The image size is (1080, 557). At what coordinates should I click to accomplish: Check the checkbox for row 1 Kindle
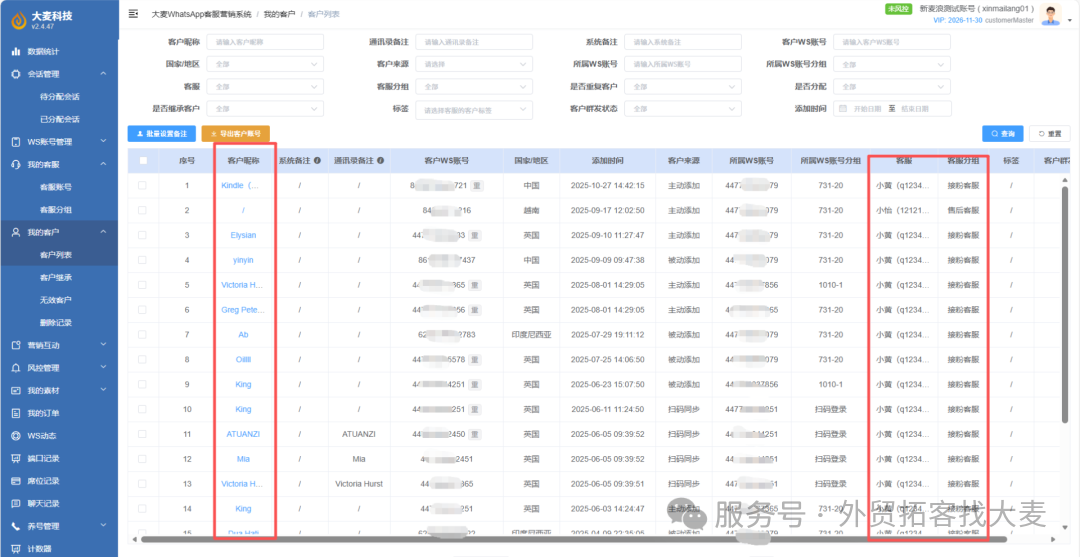tap(143, 185)
